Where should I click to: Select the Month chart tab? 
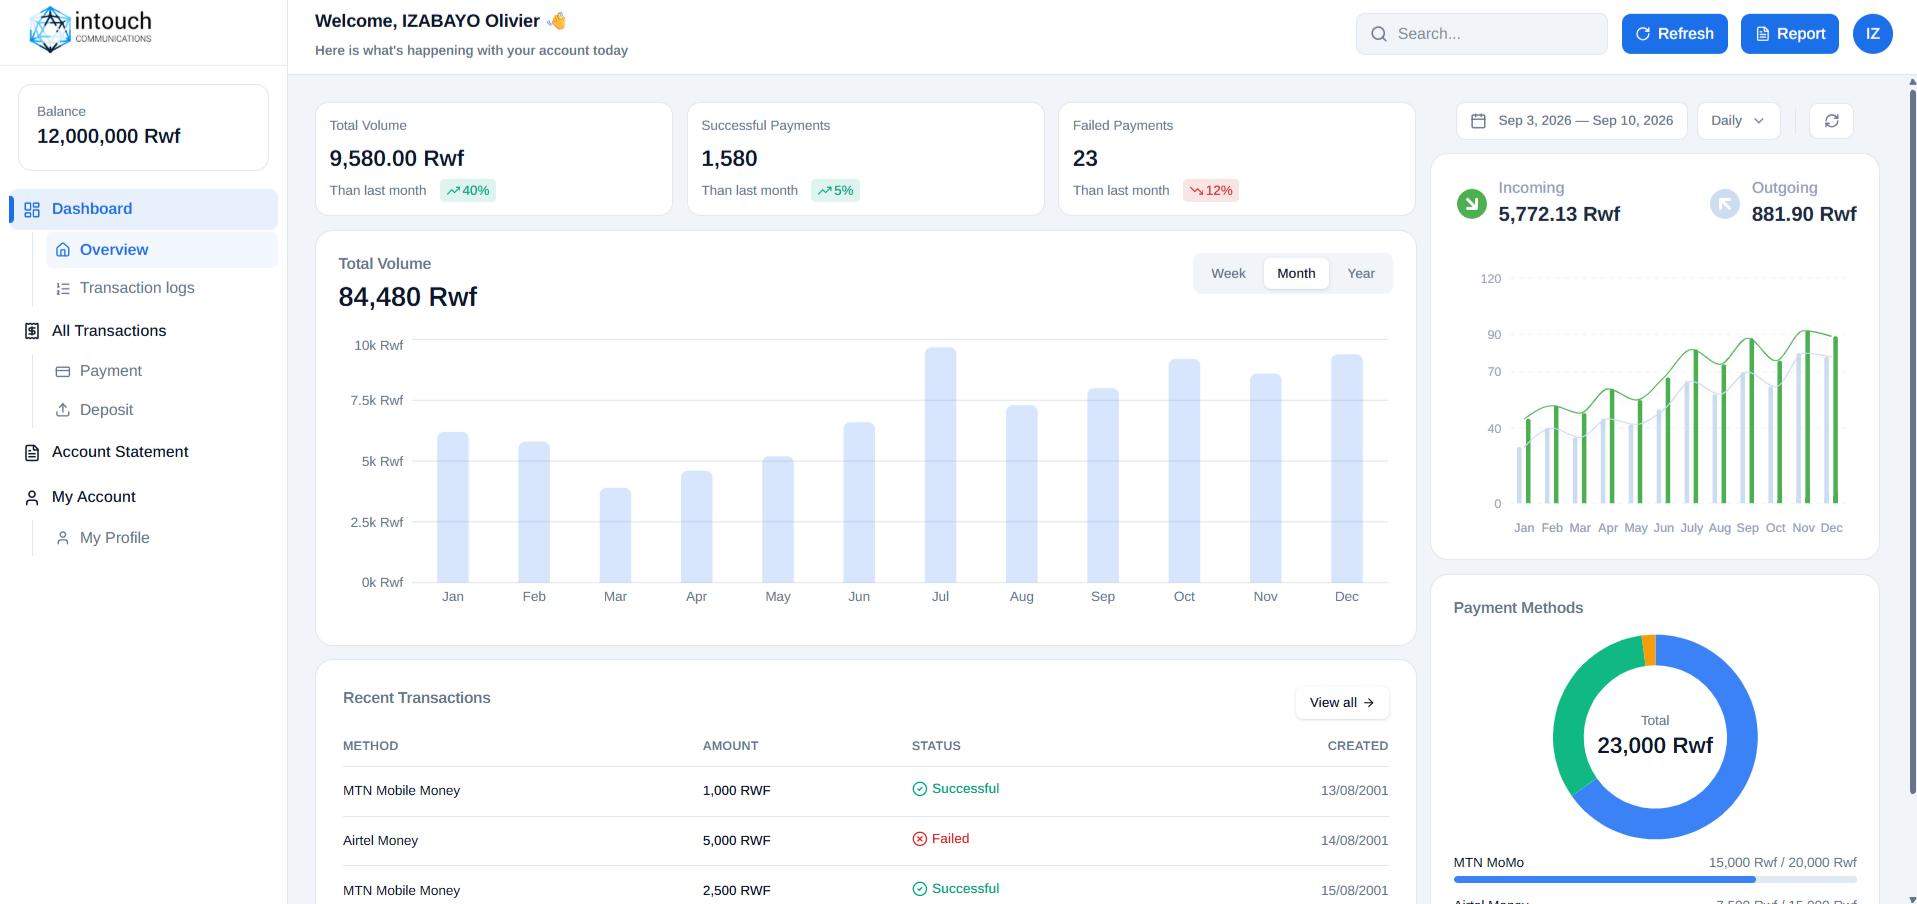1296,274
